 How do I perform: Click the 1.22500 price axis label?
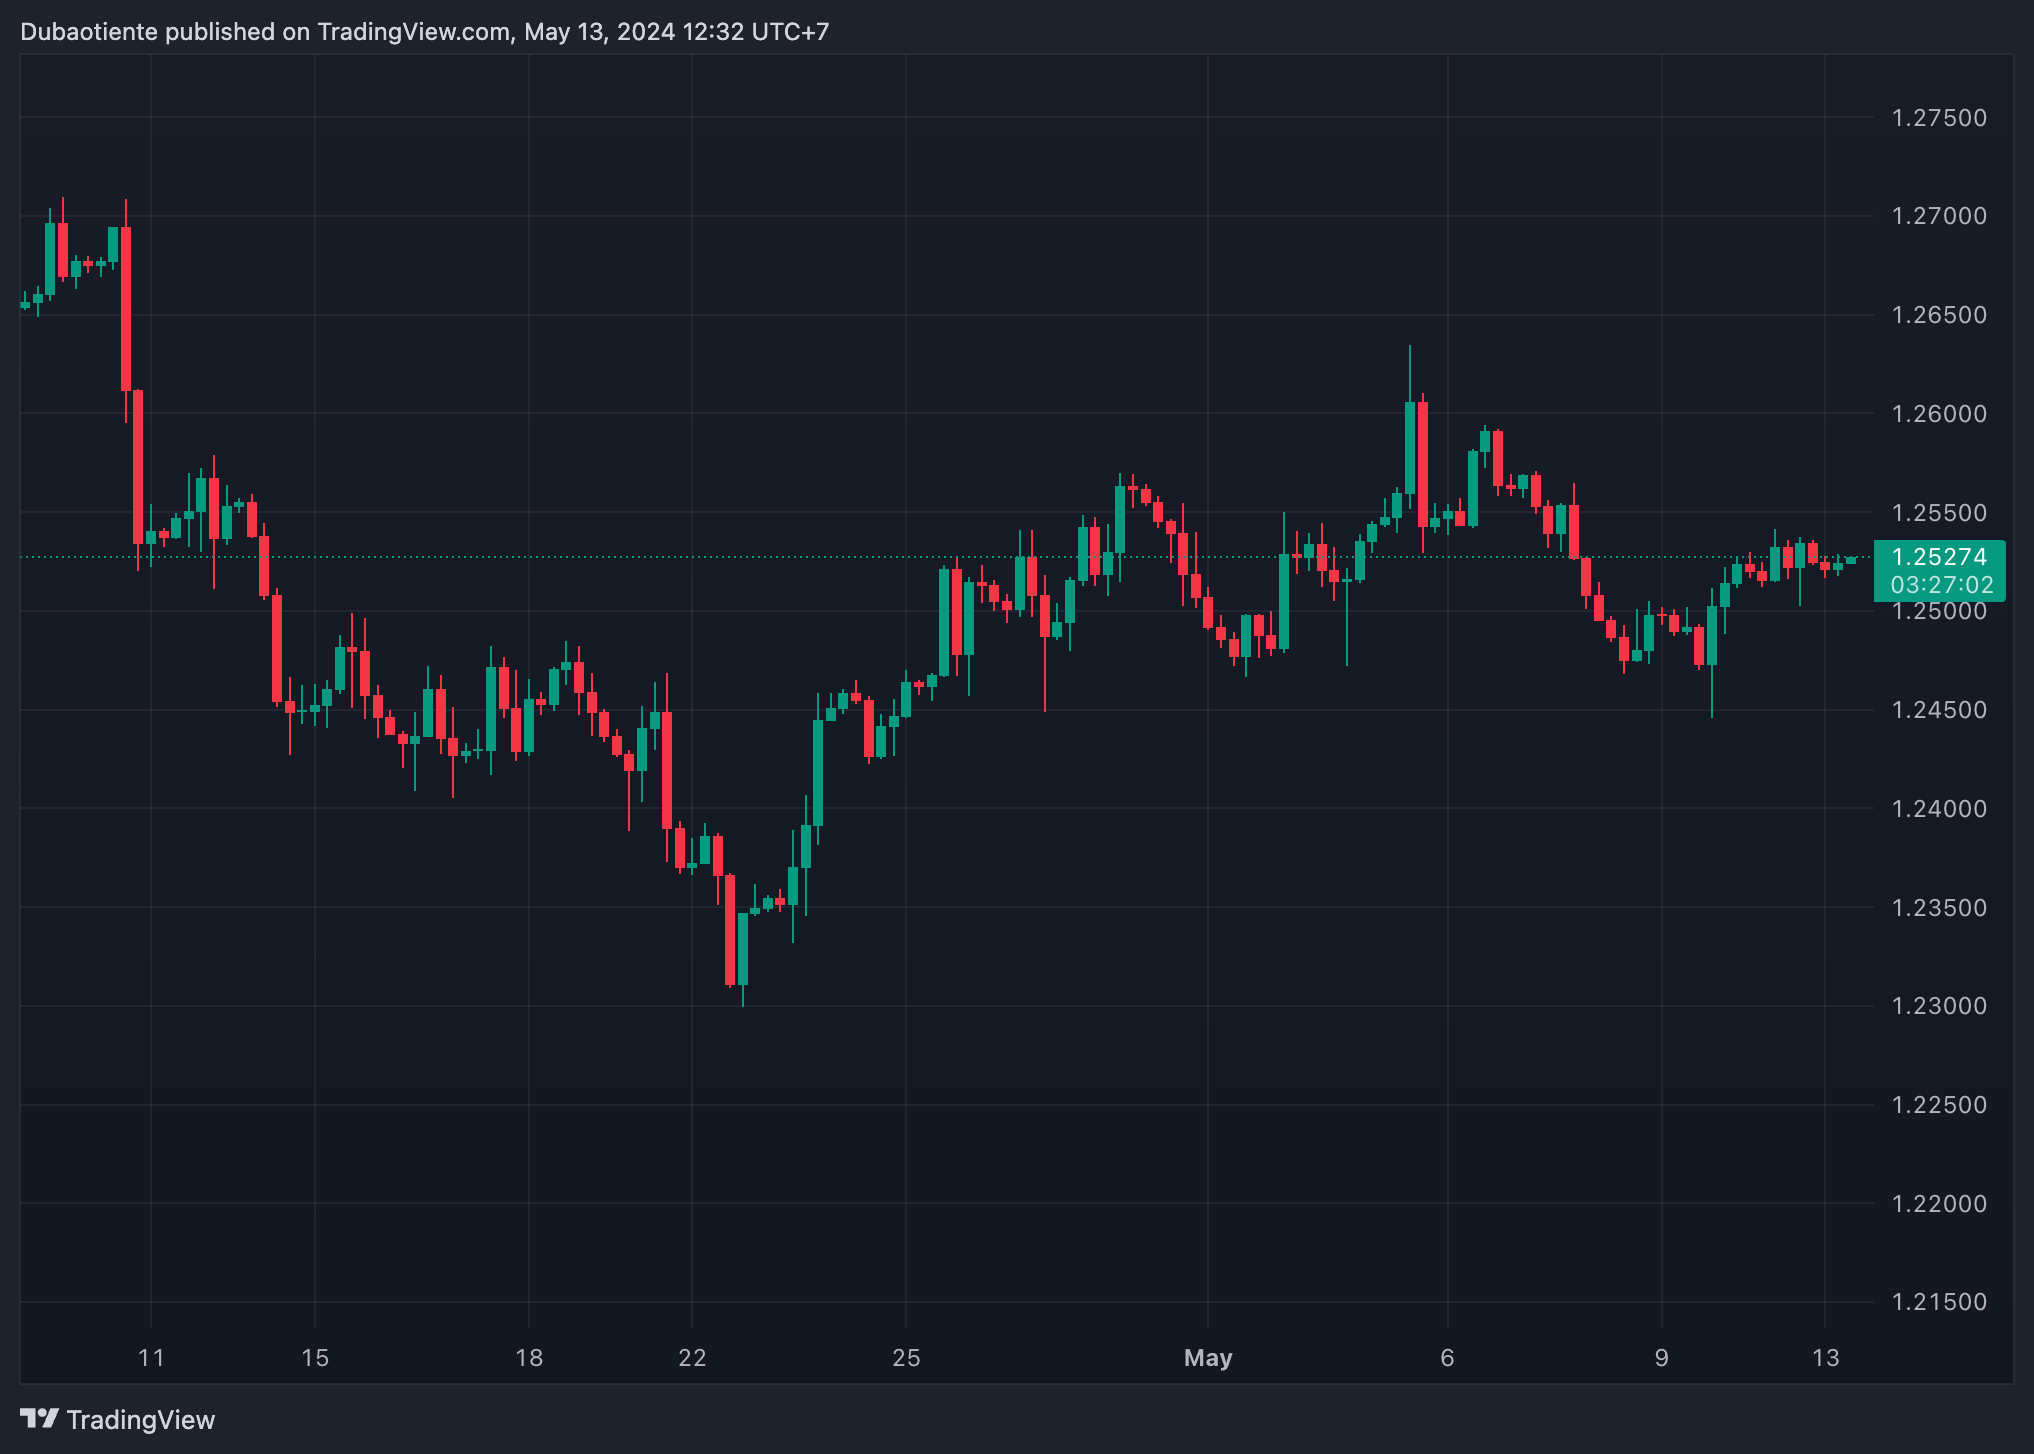(x=1939, y=1105)
